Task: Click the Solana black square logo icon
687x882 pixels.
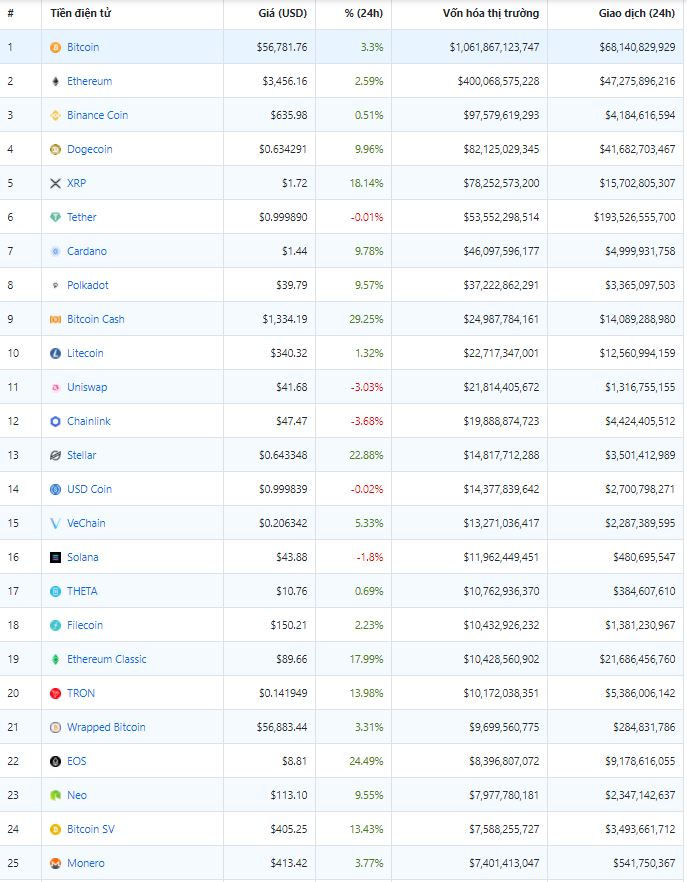Action: click(55, 557)
